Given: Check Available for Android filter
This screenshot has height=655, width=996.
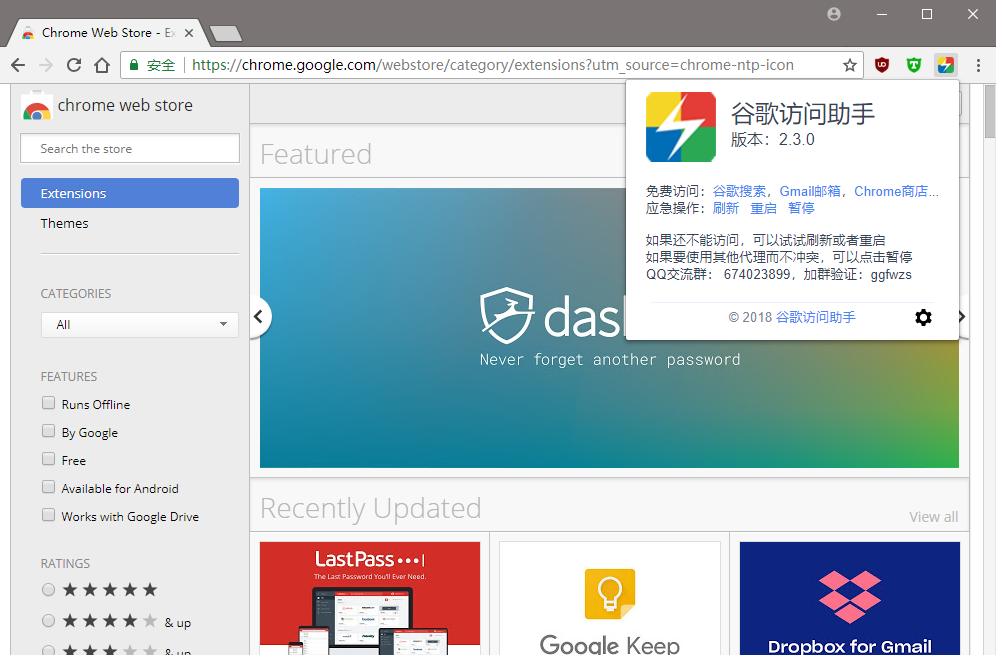Looking at the screenshot, I should point(48,487).
